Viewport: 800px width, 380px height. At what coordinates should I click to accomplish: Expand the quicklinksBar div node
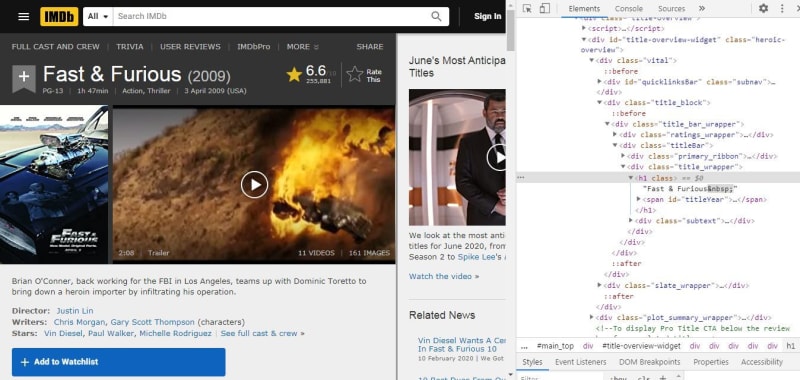599,82
